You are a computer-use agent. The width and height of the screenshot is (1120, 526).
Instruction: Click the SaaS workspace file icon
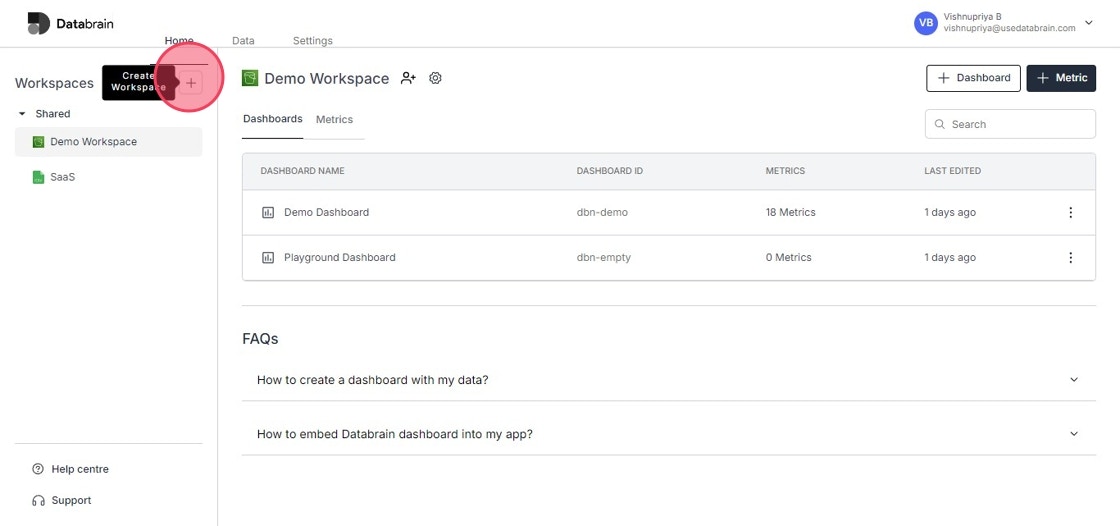39,177
